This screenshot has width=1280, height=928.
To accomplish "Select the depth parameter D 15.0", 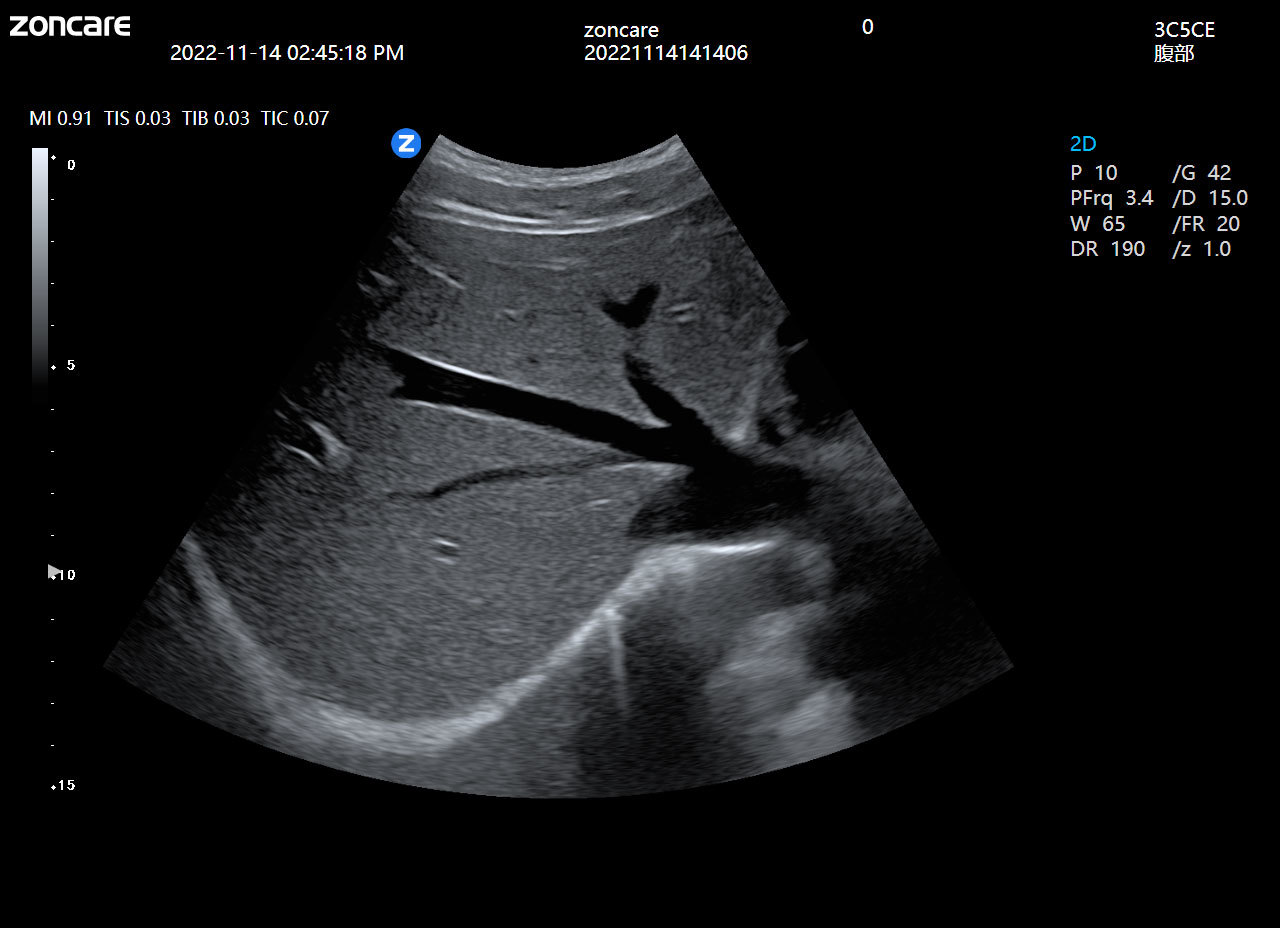I will 1209,198.
